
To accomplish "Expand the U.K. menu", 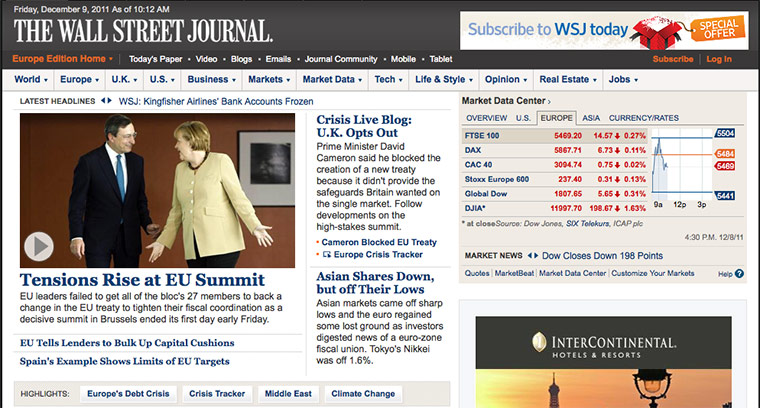I will [x=124, y=79].
